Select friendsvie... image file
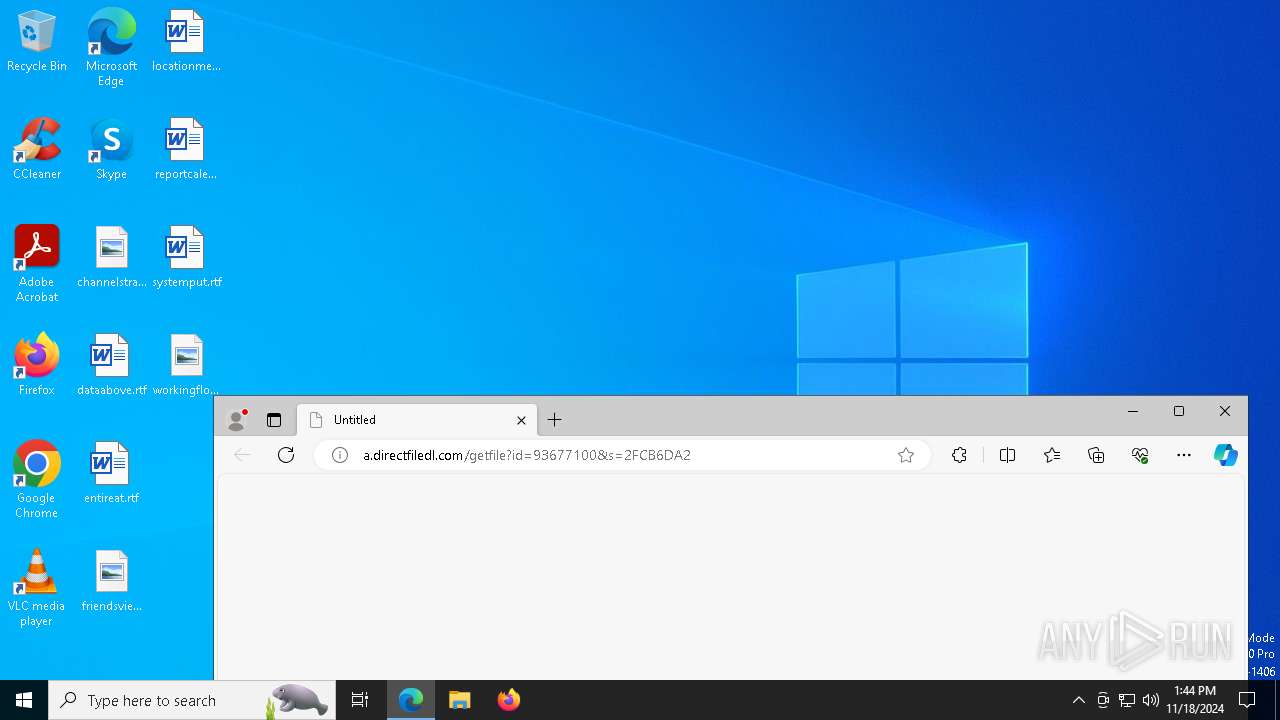Viewport: 1280px width, 720px height. coord(111,581)
